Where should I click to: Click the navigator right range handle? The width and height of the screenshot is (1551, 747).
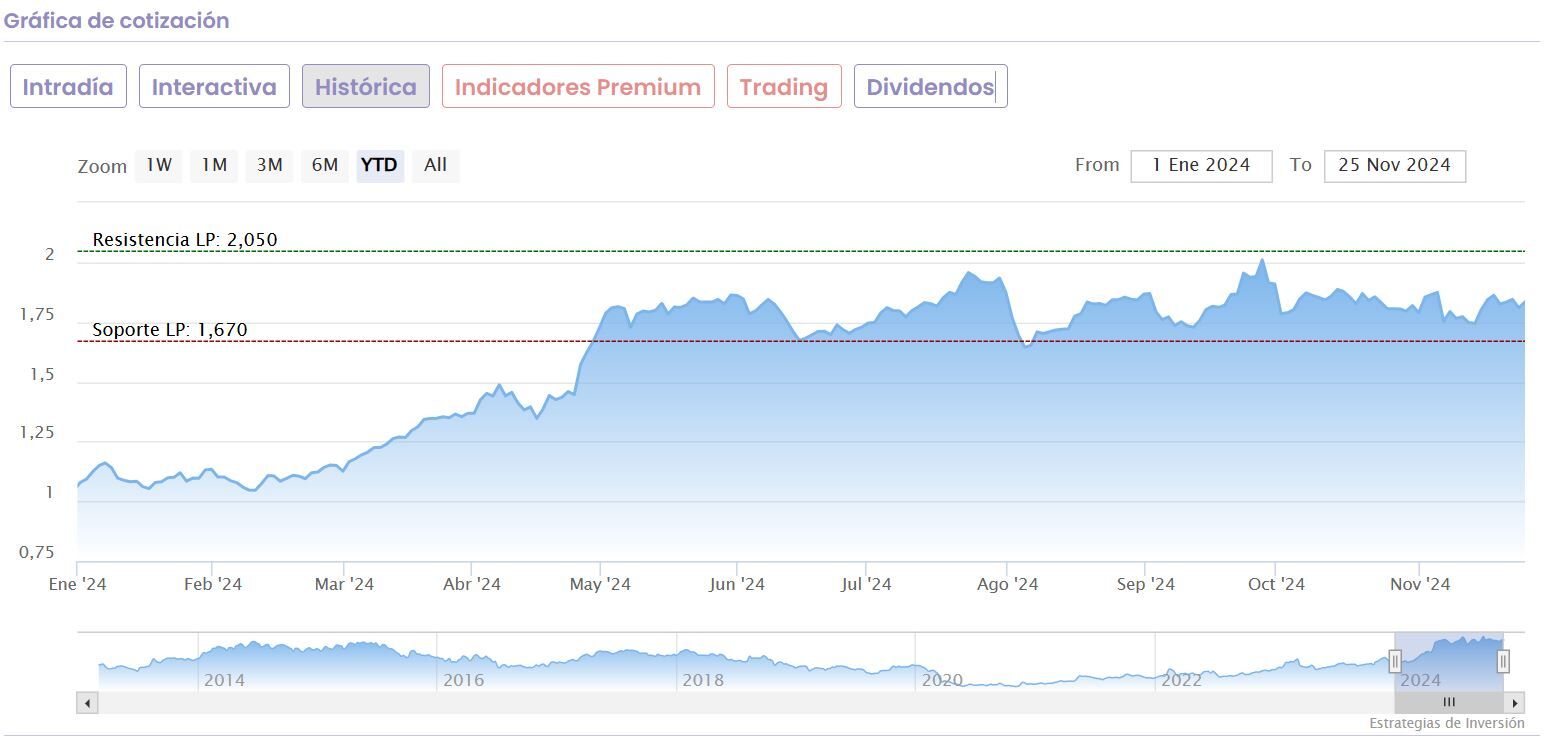pos(1503,661)
